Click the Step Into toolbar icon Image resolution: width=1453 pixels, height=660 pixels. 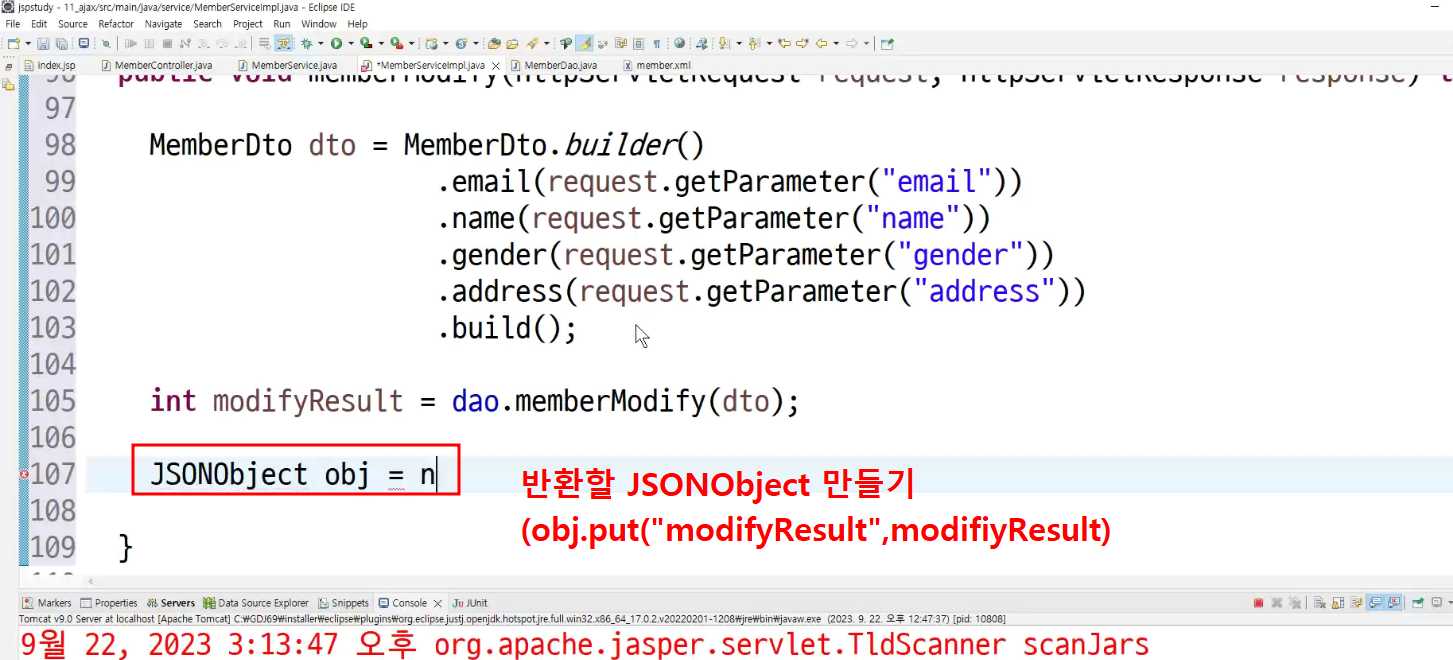pos(202,44)
